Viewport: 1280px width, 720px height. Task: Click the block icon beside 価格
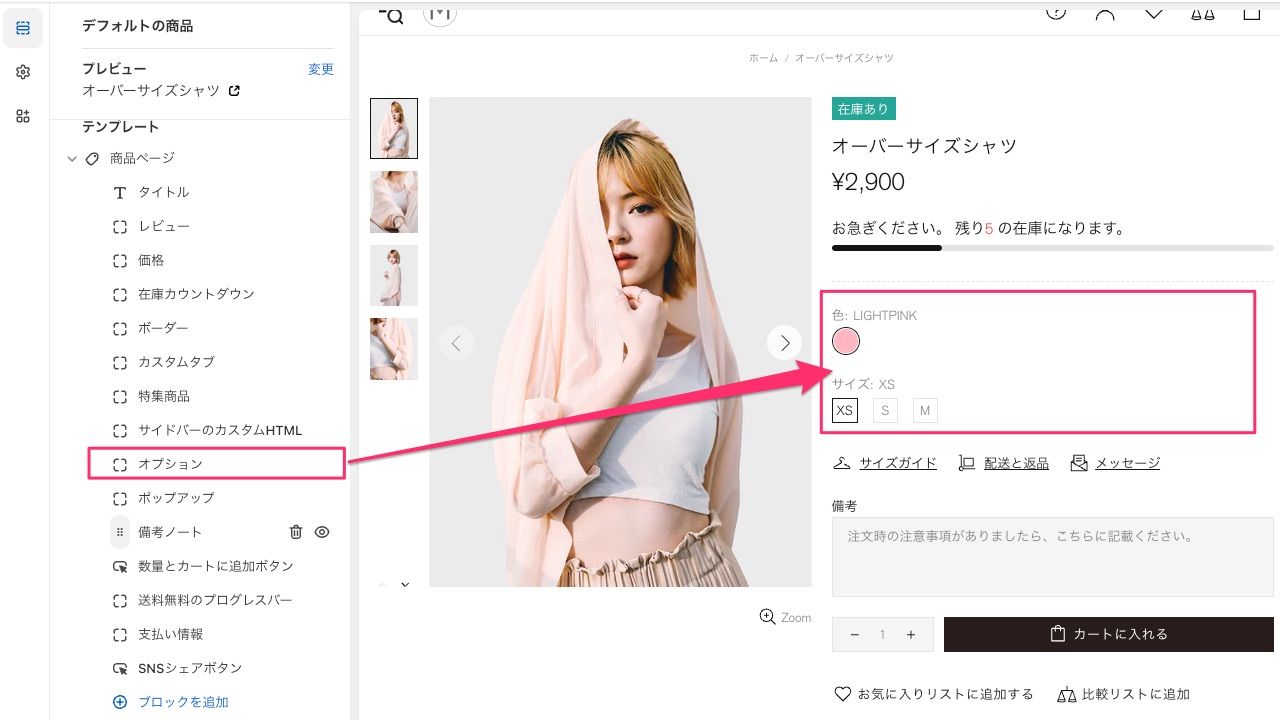pyautogui.click(x=120, y=260)
